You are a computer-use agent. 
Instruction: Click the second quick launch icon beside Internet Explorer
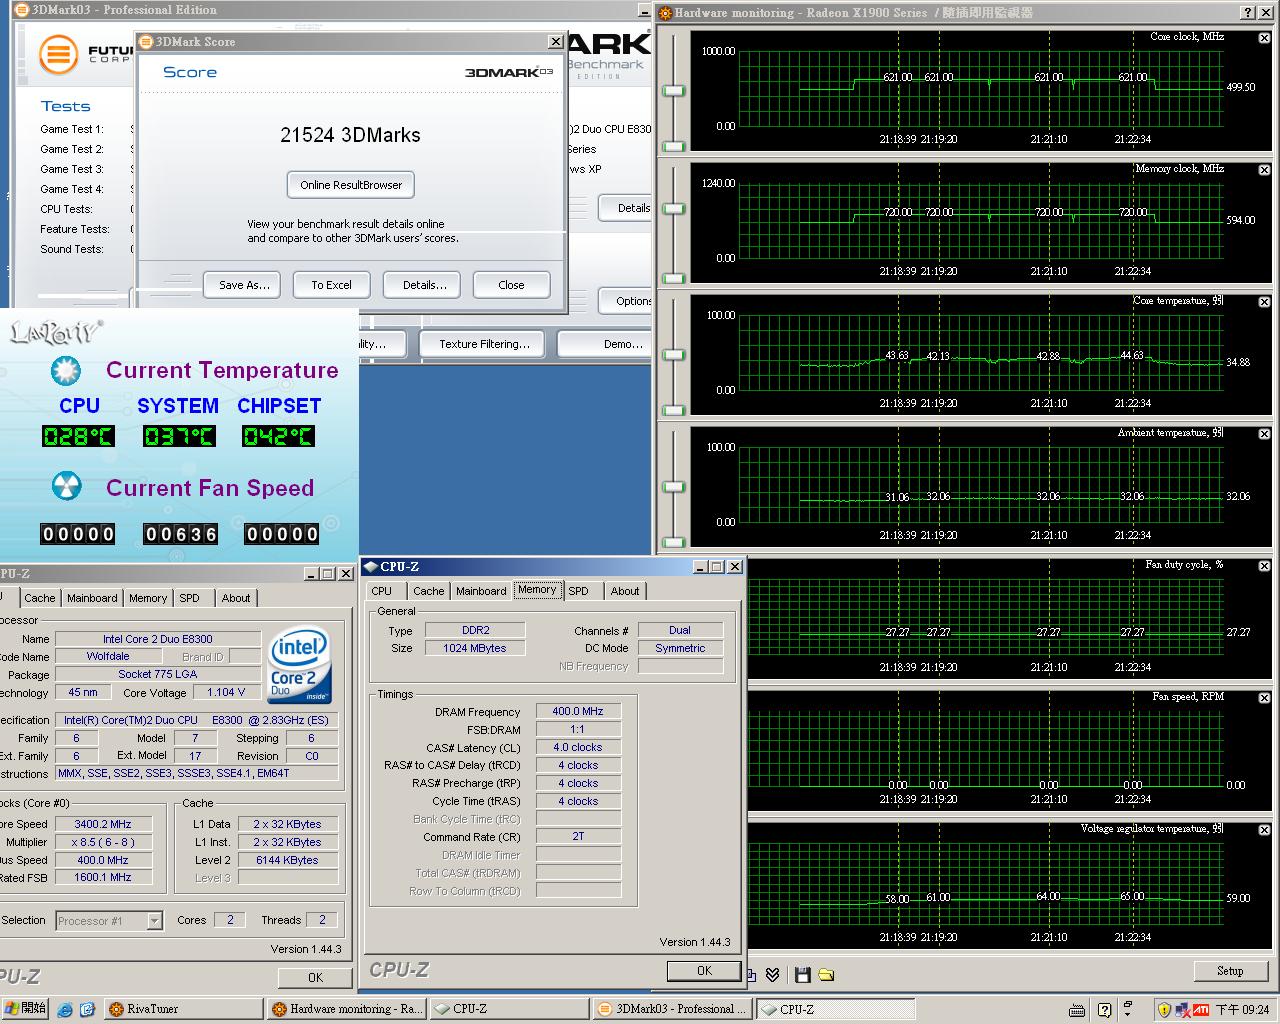(87, 1009)
